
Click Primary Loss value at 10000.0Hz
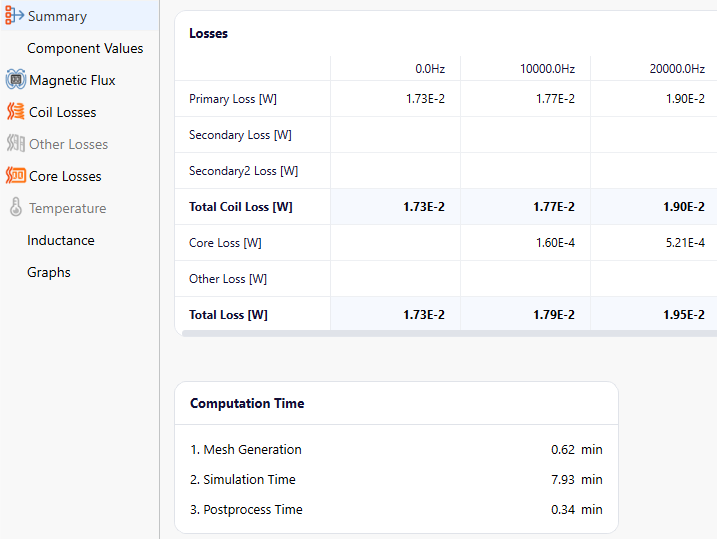tap(555, 99)
